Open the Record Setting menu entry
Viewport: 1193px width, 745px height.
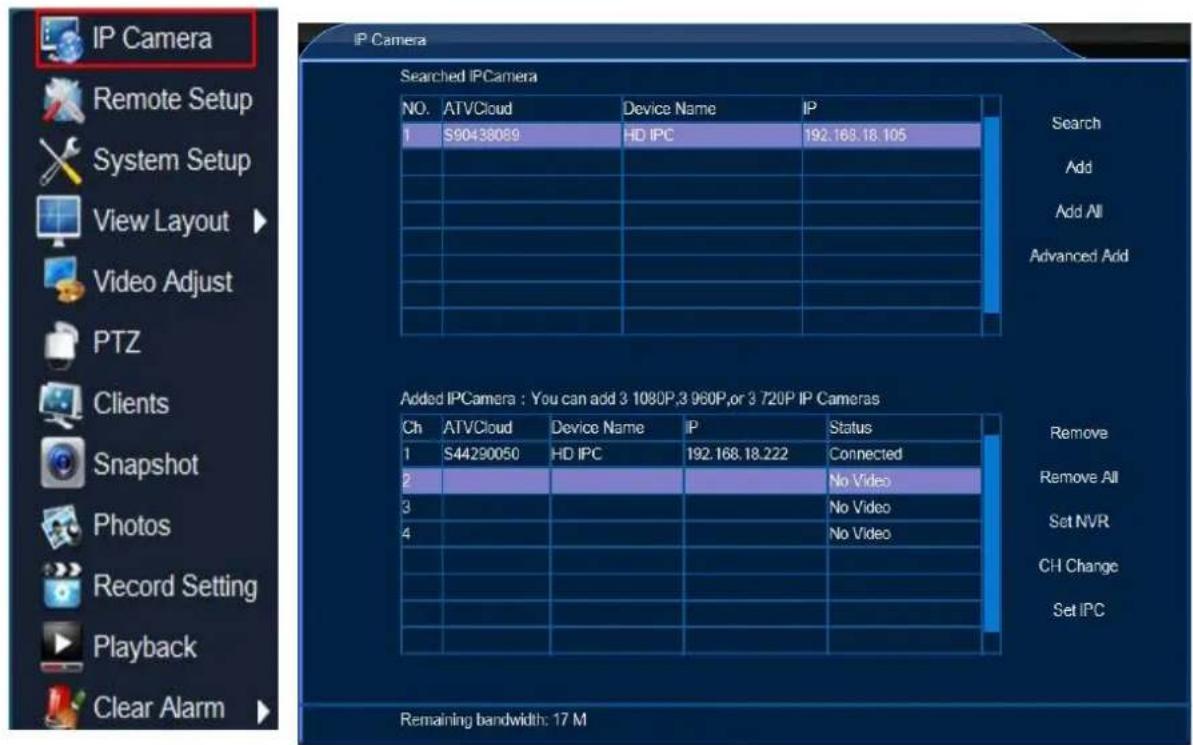pos(175,587)
